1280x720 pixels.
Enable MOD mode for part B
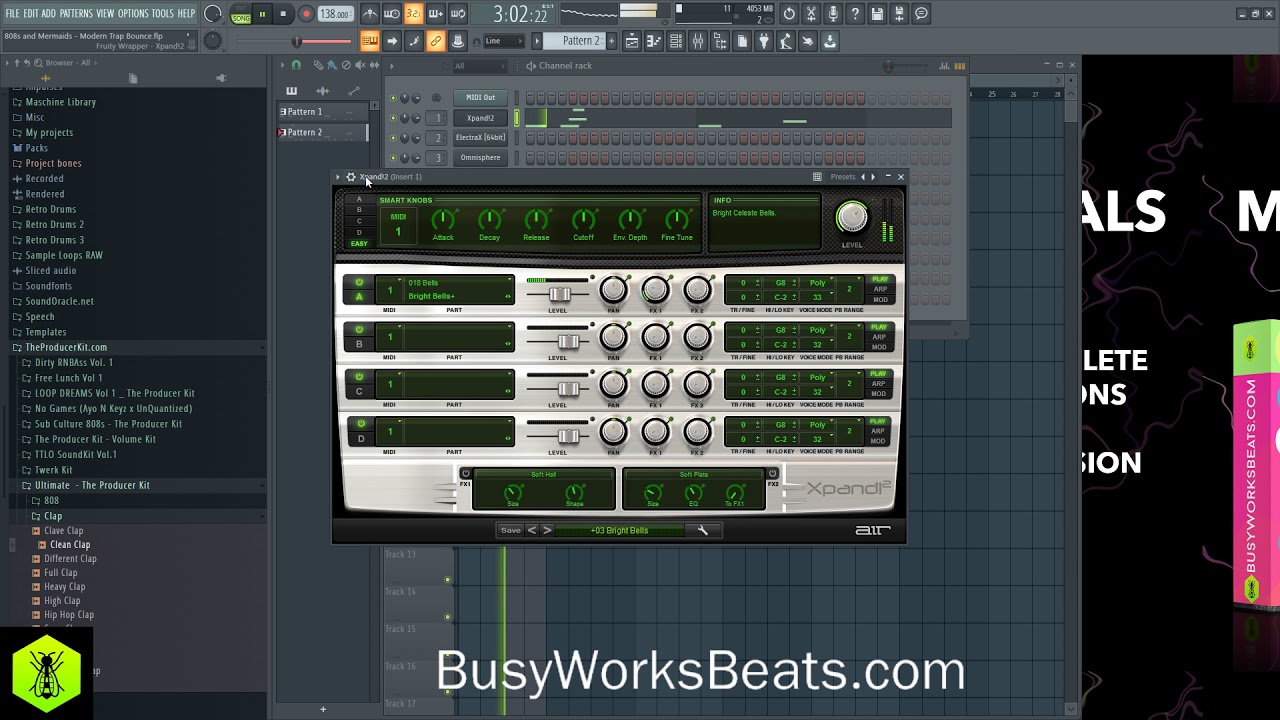[880, 347]
